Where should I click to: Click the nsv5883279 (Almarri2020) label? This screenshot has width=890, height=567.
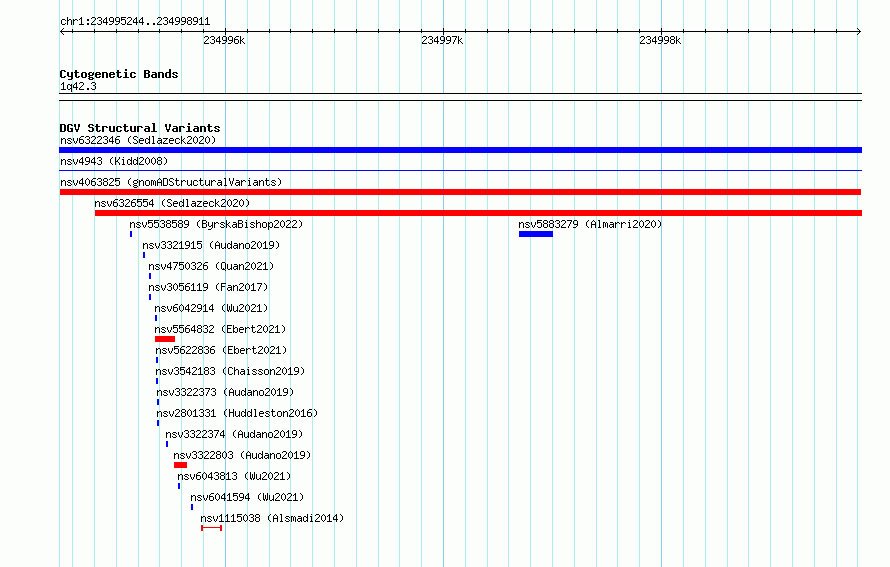point(590,224)
